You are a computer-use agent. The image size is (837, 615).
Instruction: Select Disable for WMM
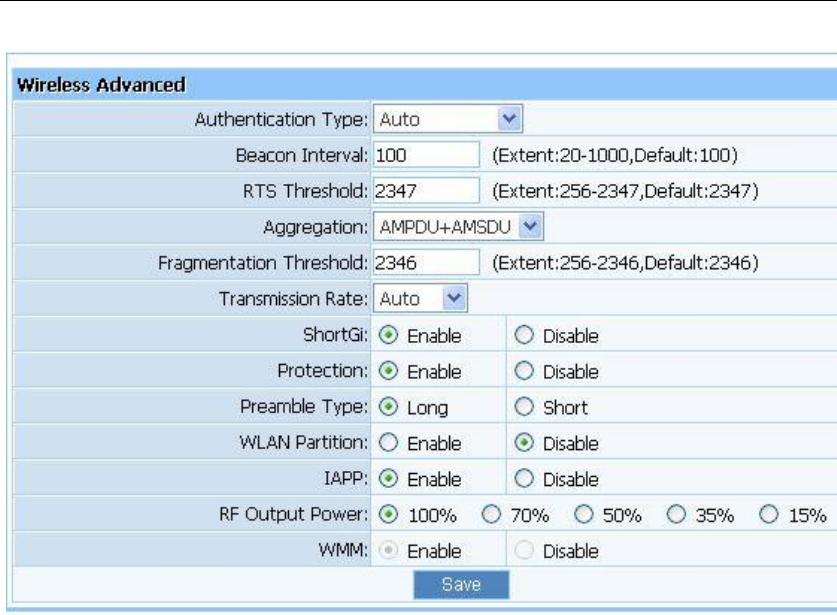[524, 550]
